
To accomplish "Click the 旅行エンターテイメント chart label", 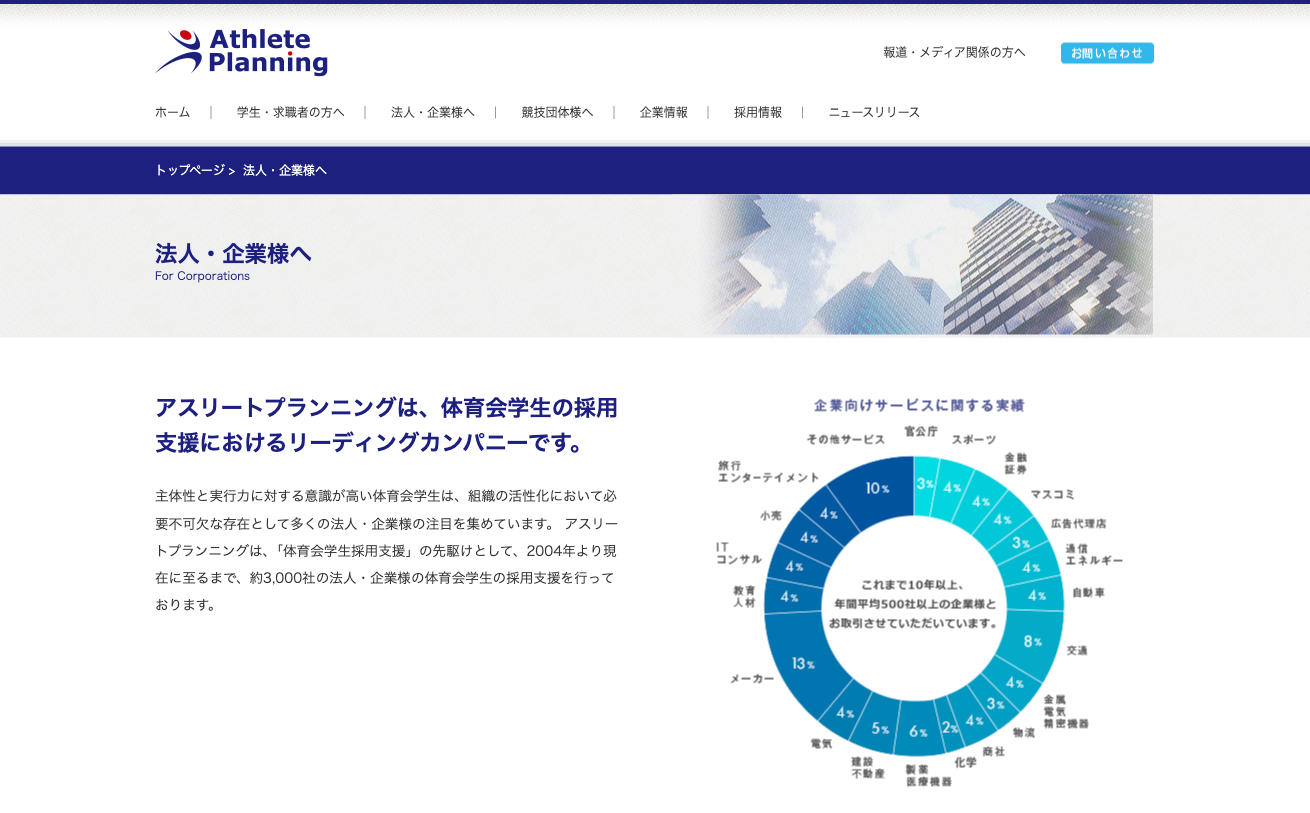I will click(x=768, y=471).
